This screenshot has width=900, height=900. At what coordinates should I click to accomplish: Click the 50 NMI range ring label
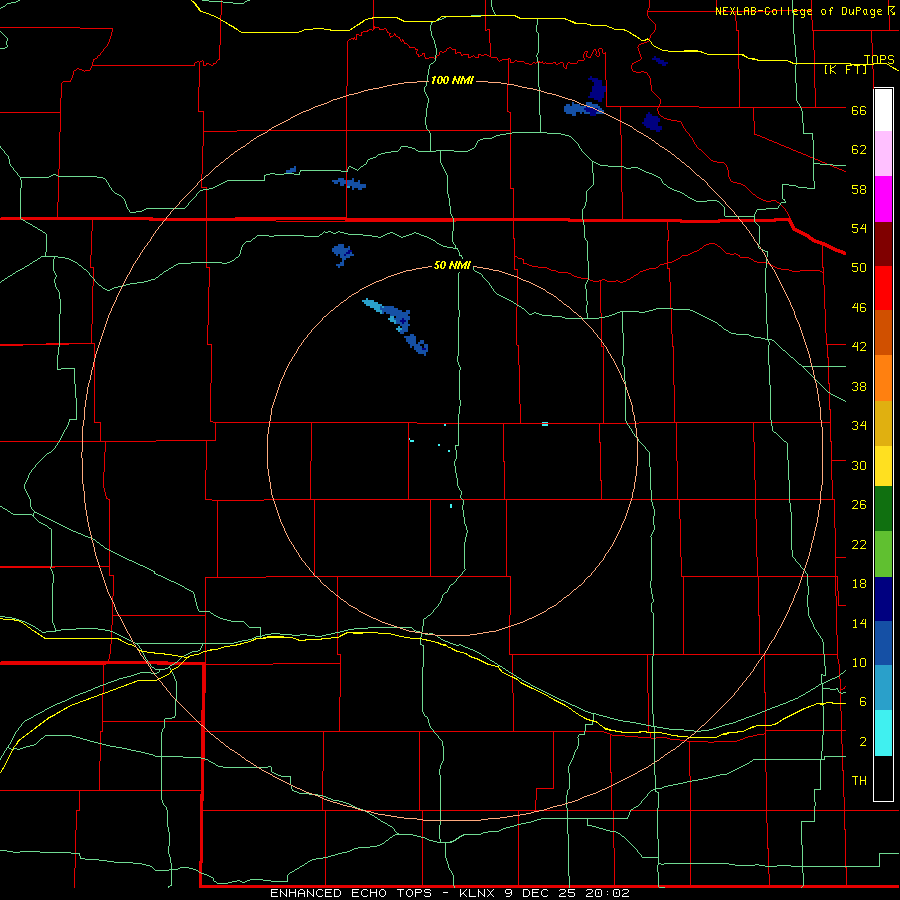tap(452, 265)
